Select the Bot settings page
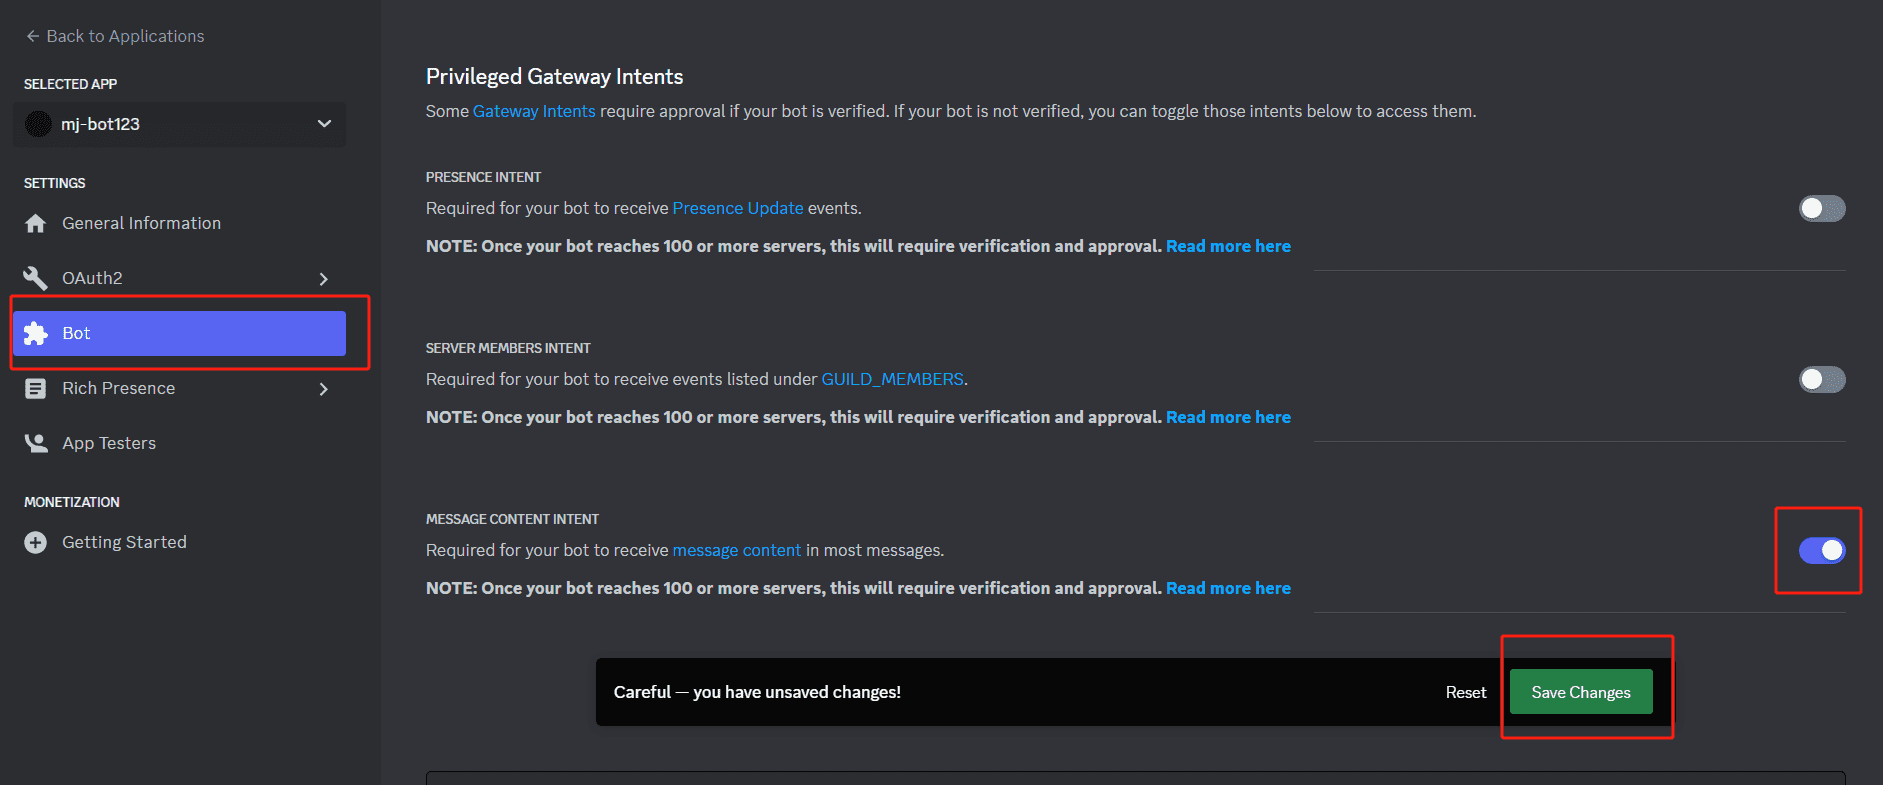 [x=179, y=333]
